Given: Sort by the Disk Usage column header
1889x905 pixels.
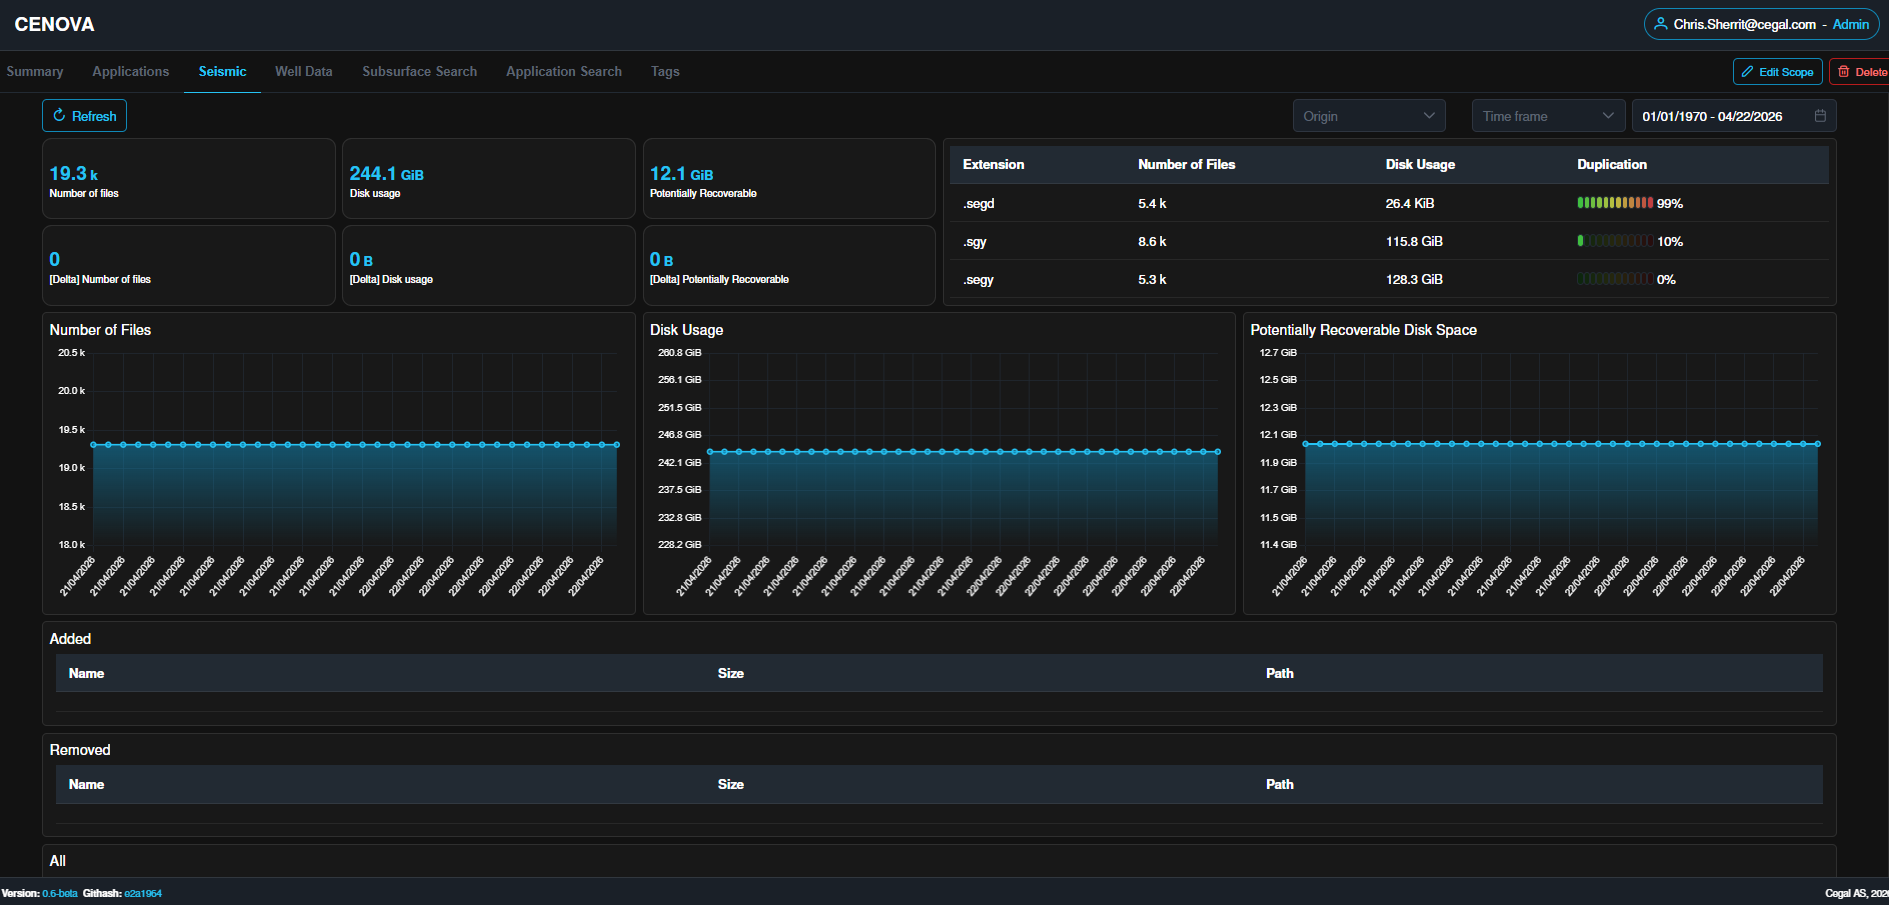Looking at the screenshot, I should coord(1420,165).
